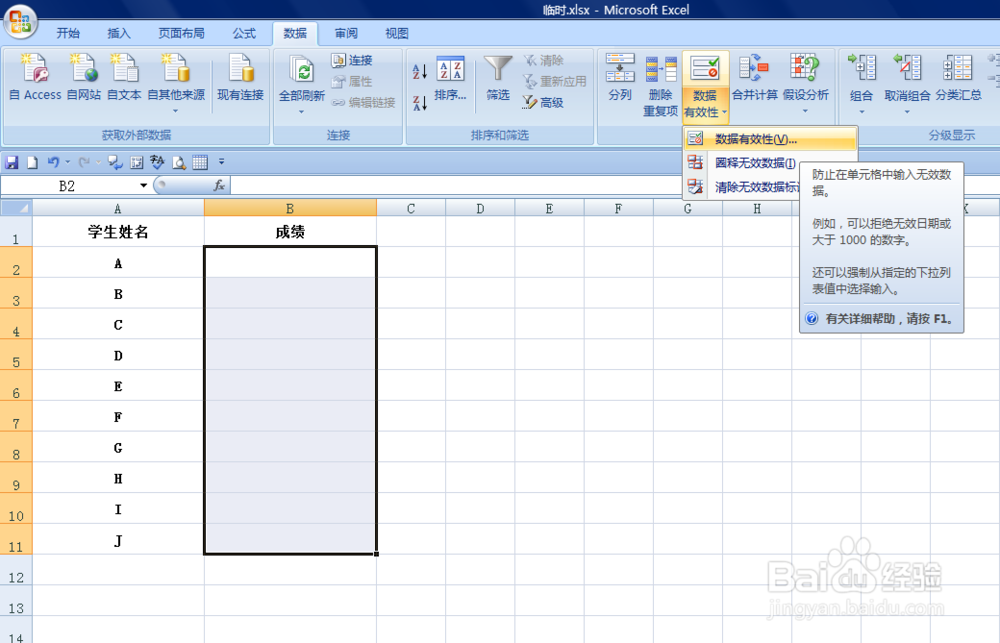This screenshot has width=1000, height=643.
Task: Switch to 视图 ribbon tab
Action: tap(397, 33)
